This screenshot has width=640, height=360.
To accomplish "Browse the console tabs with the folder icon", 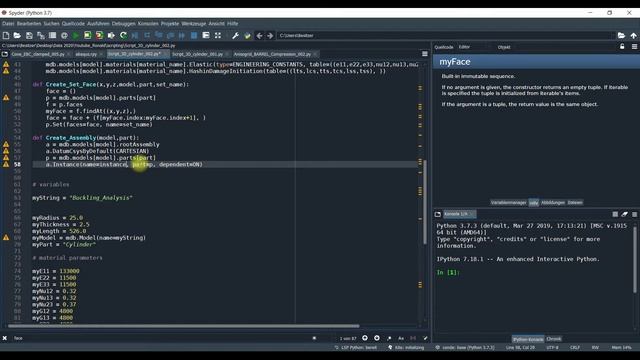I will (x=438, y=214).
